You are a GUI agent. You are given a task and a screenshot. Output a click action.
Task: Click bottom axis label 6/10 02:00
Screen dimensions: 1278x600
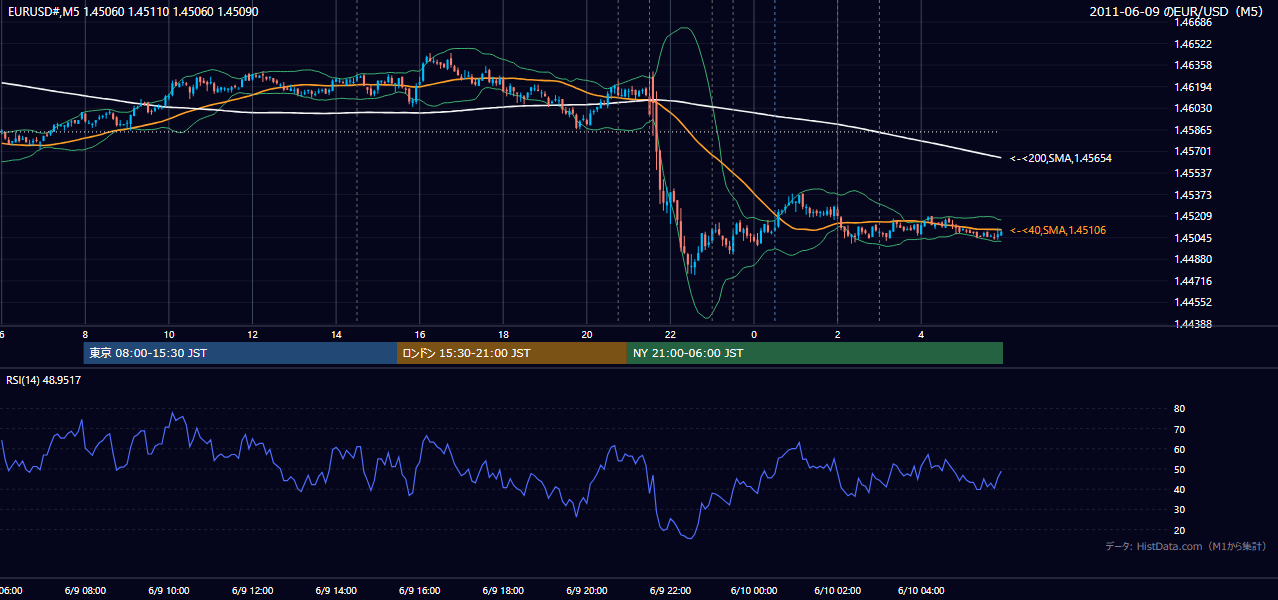838,591
